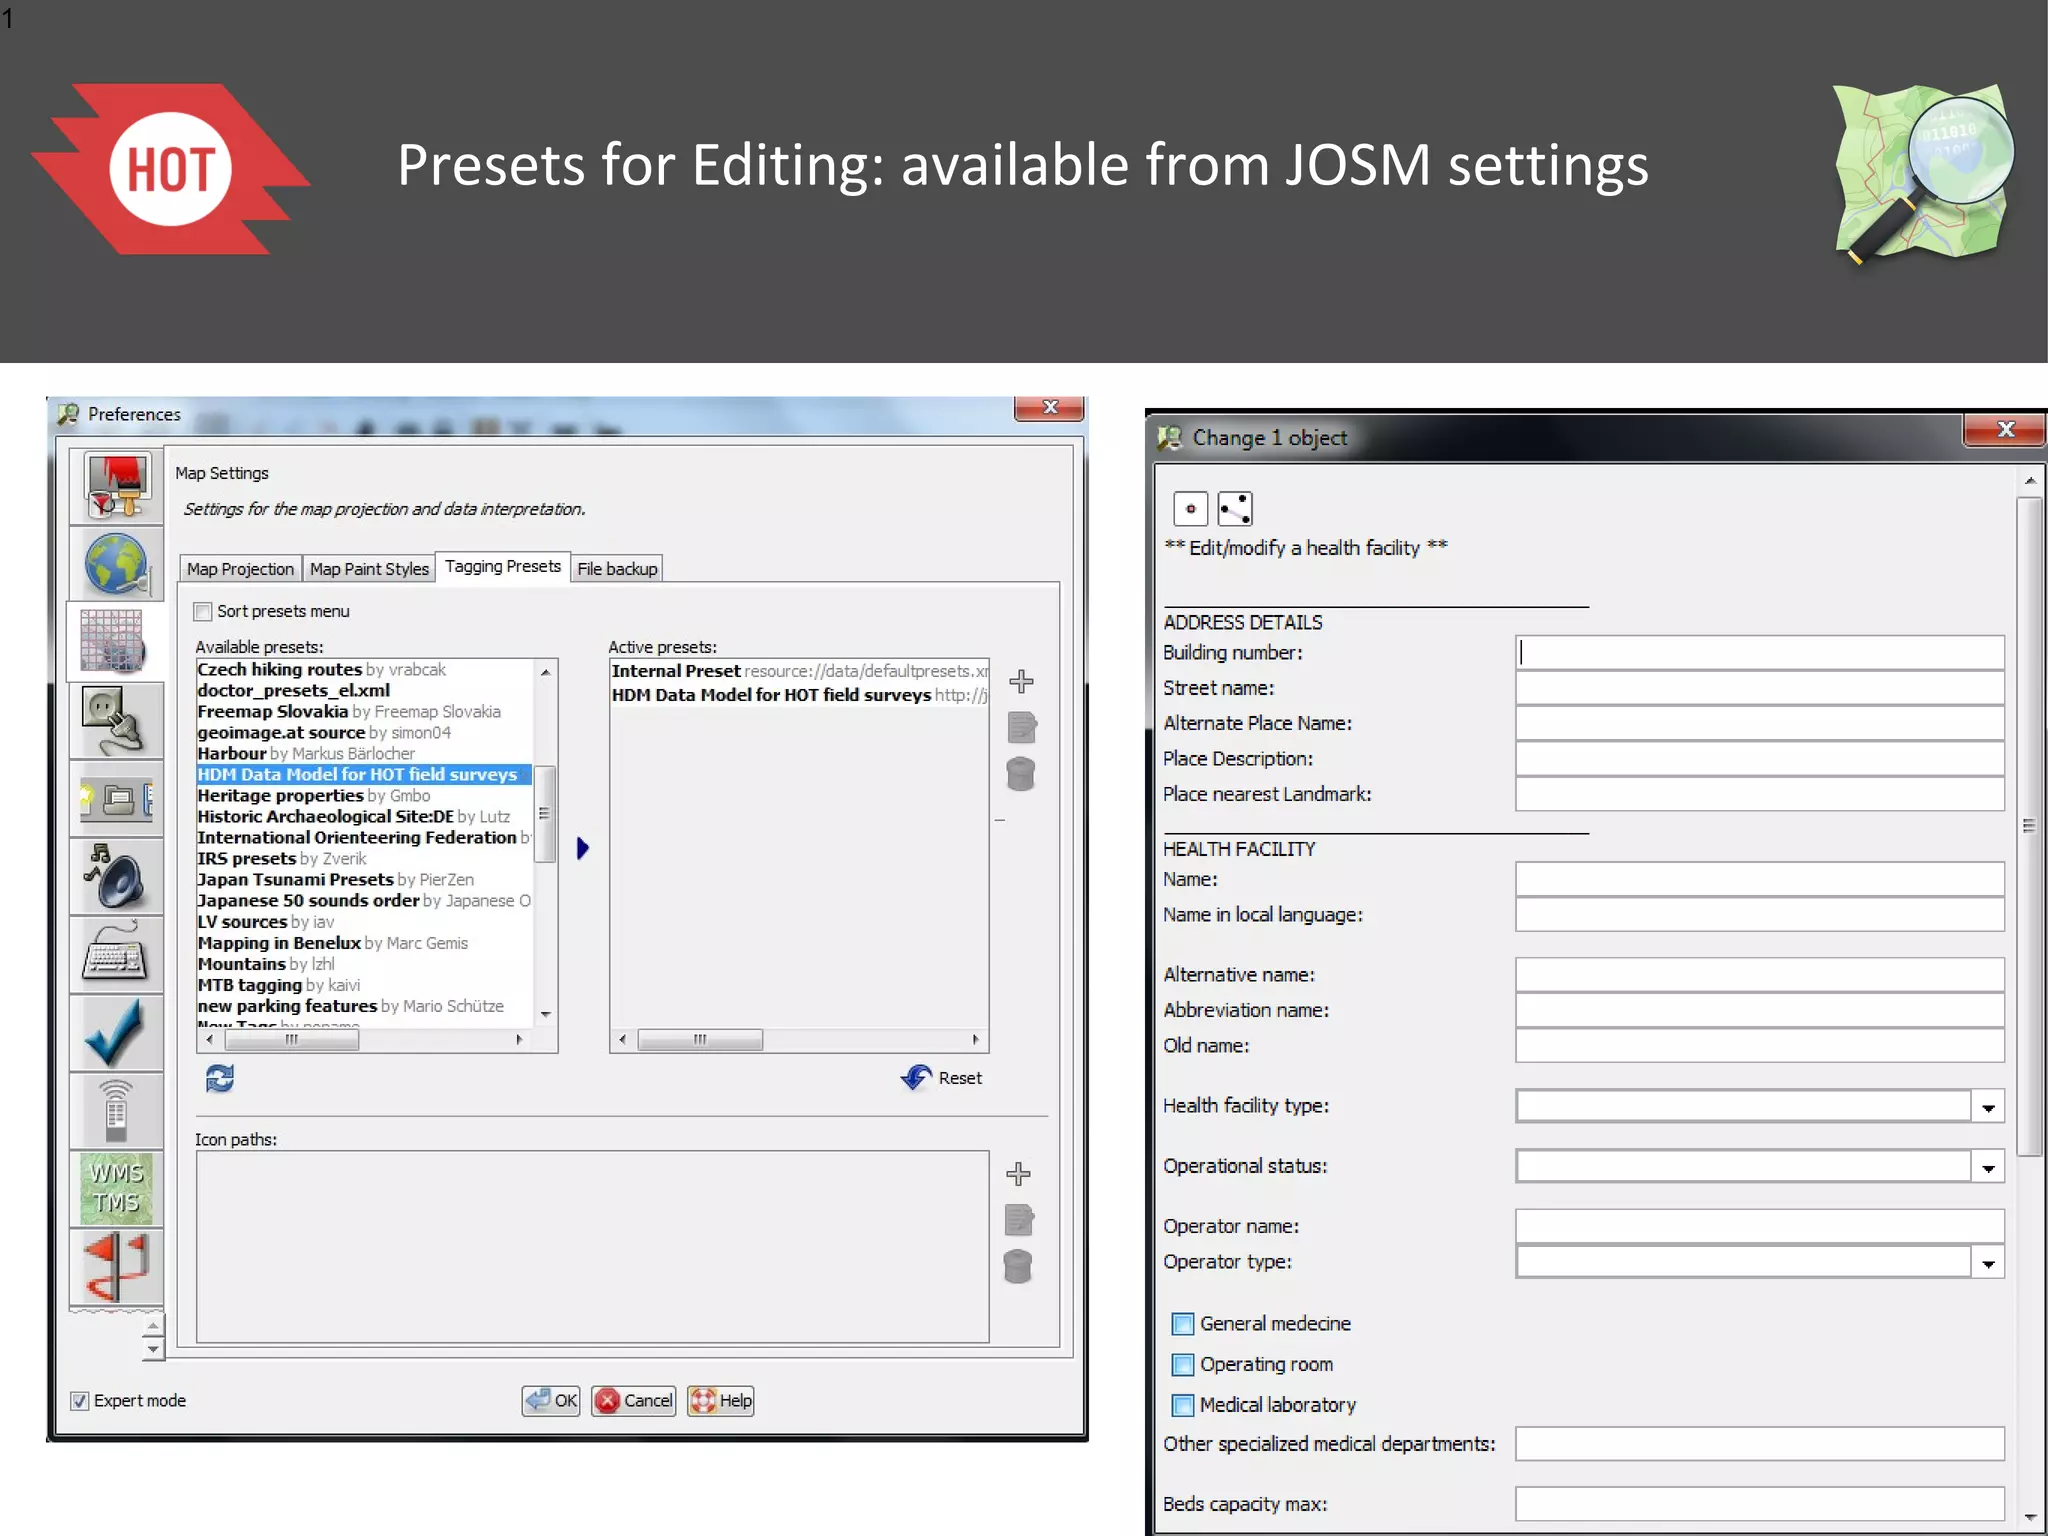The image size is (2048, 1536).
Task: Remove the selected icon path
Action: click(x=1018, y=1266)
